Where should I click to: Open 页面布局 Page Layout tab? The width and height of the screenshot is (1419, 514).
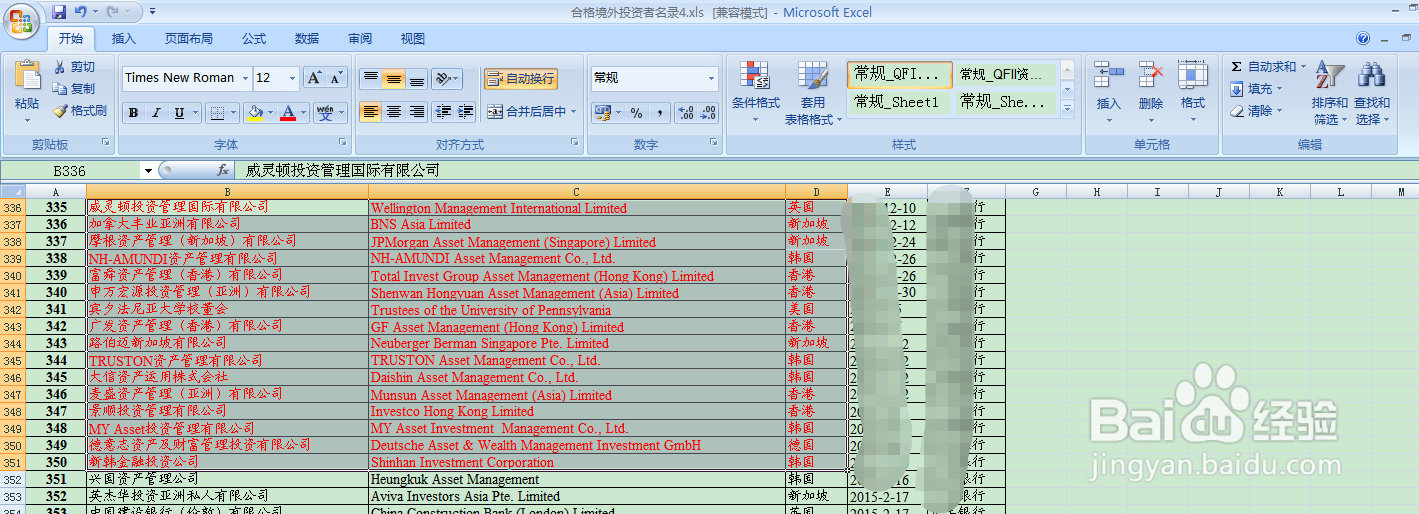(189, 39)
